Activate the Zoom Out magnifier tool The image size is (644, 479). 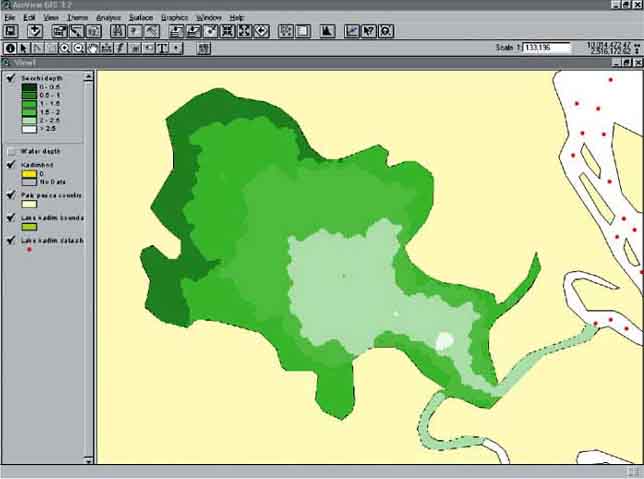pyautogui.click(x=79, y=47)
